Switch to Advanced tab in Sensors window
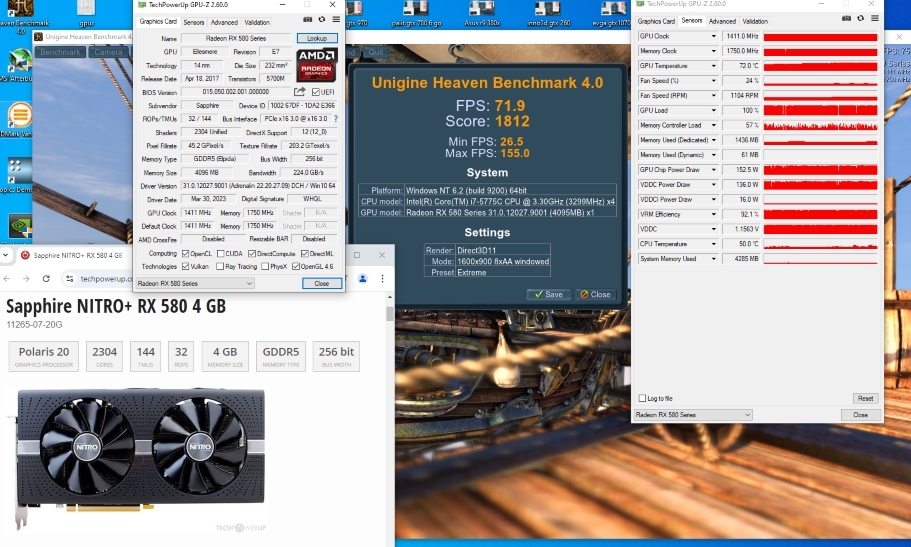This screenshot has height=547, width=911. (x=722, y=21)
